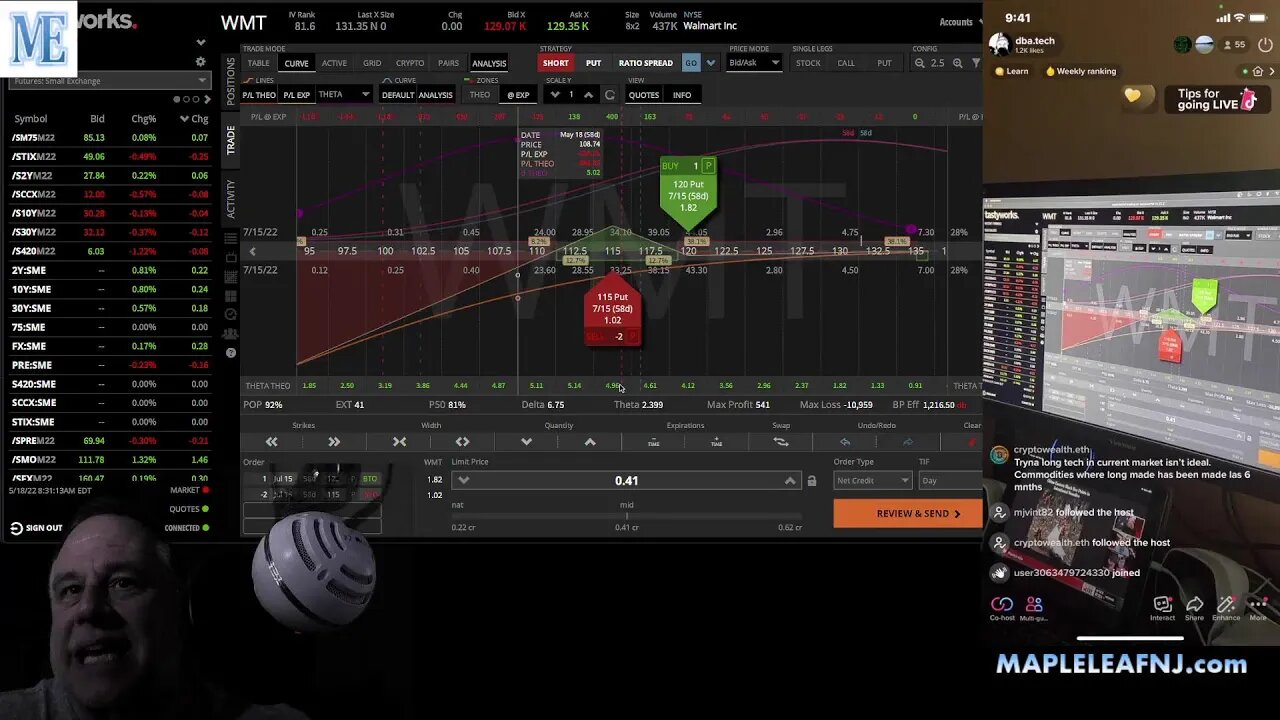This screenshot has width=1280, height=720.
Task: Raise limit price with right chevron
Action: coord(789,481)
